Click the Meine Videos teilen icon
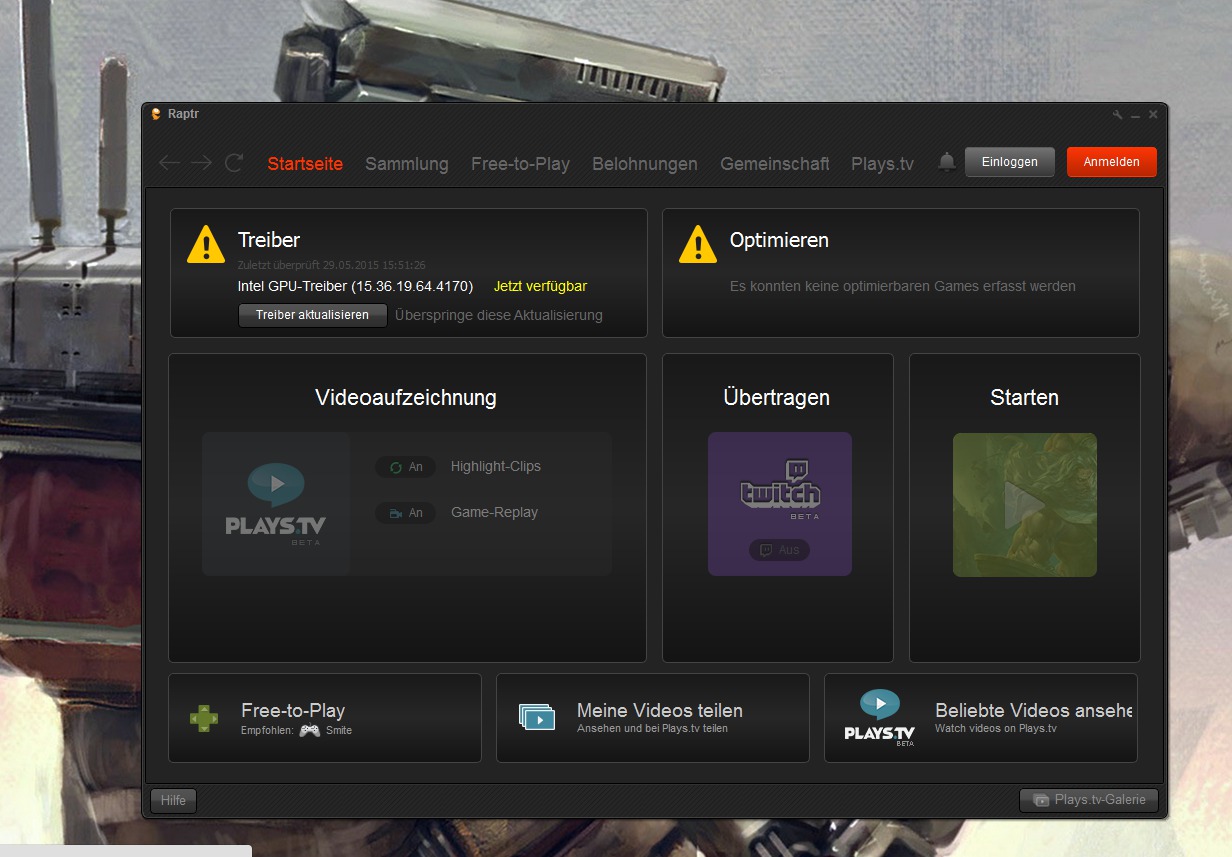This screenshot has height=857, width=1232. tap(537, 716)
